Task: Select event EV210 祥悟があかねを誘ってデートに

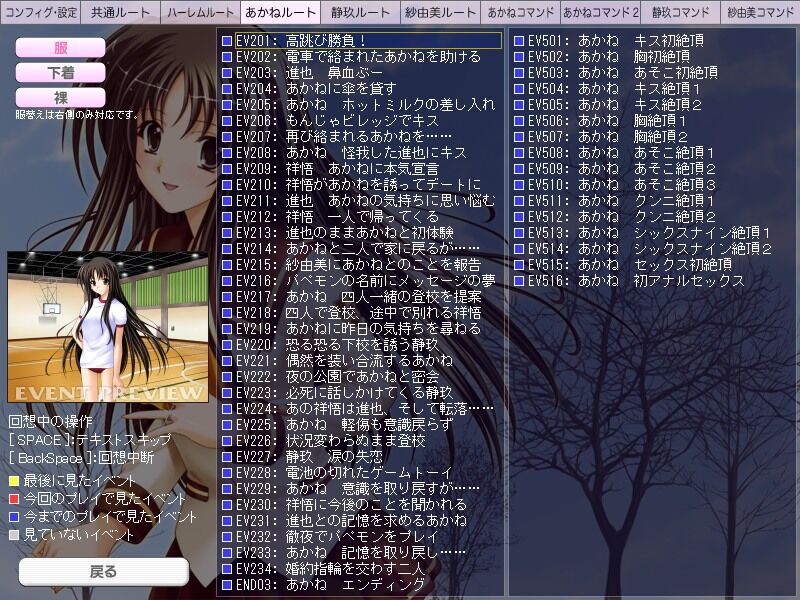Action: point(358,185)
